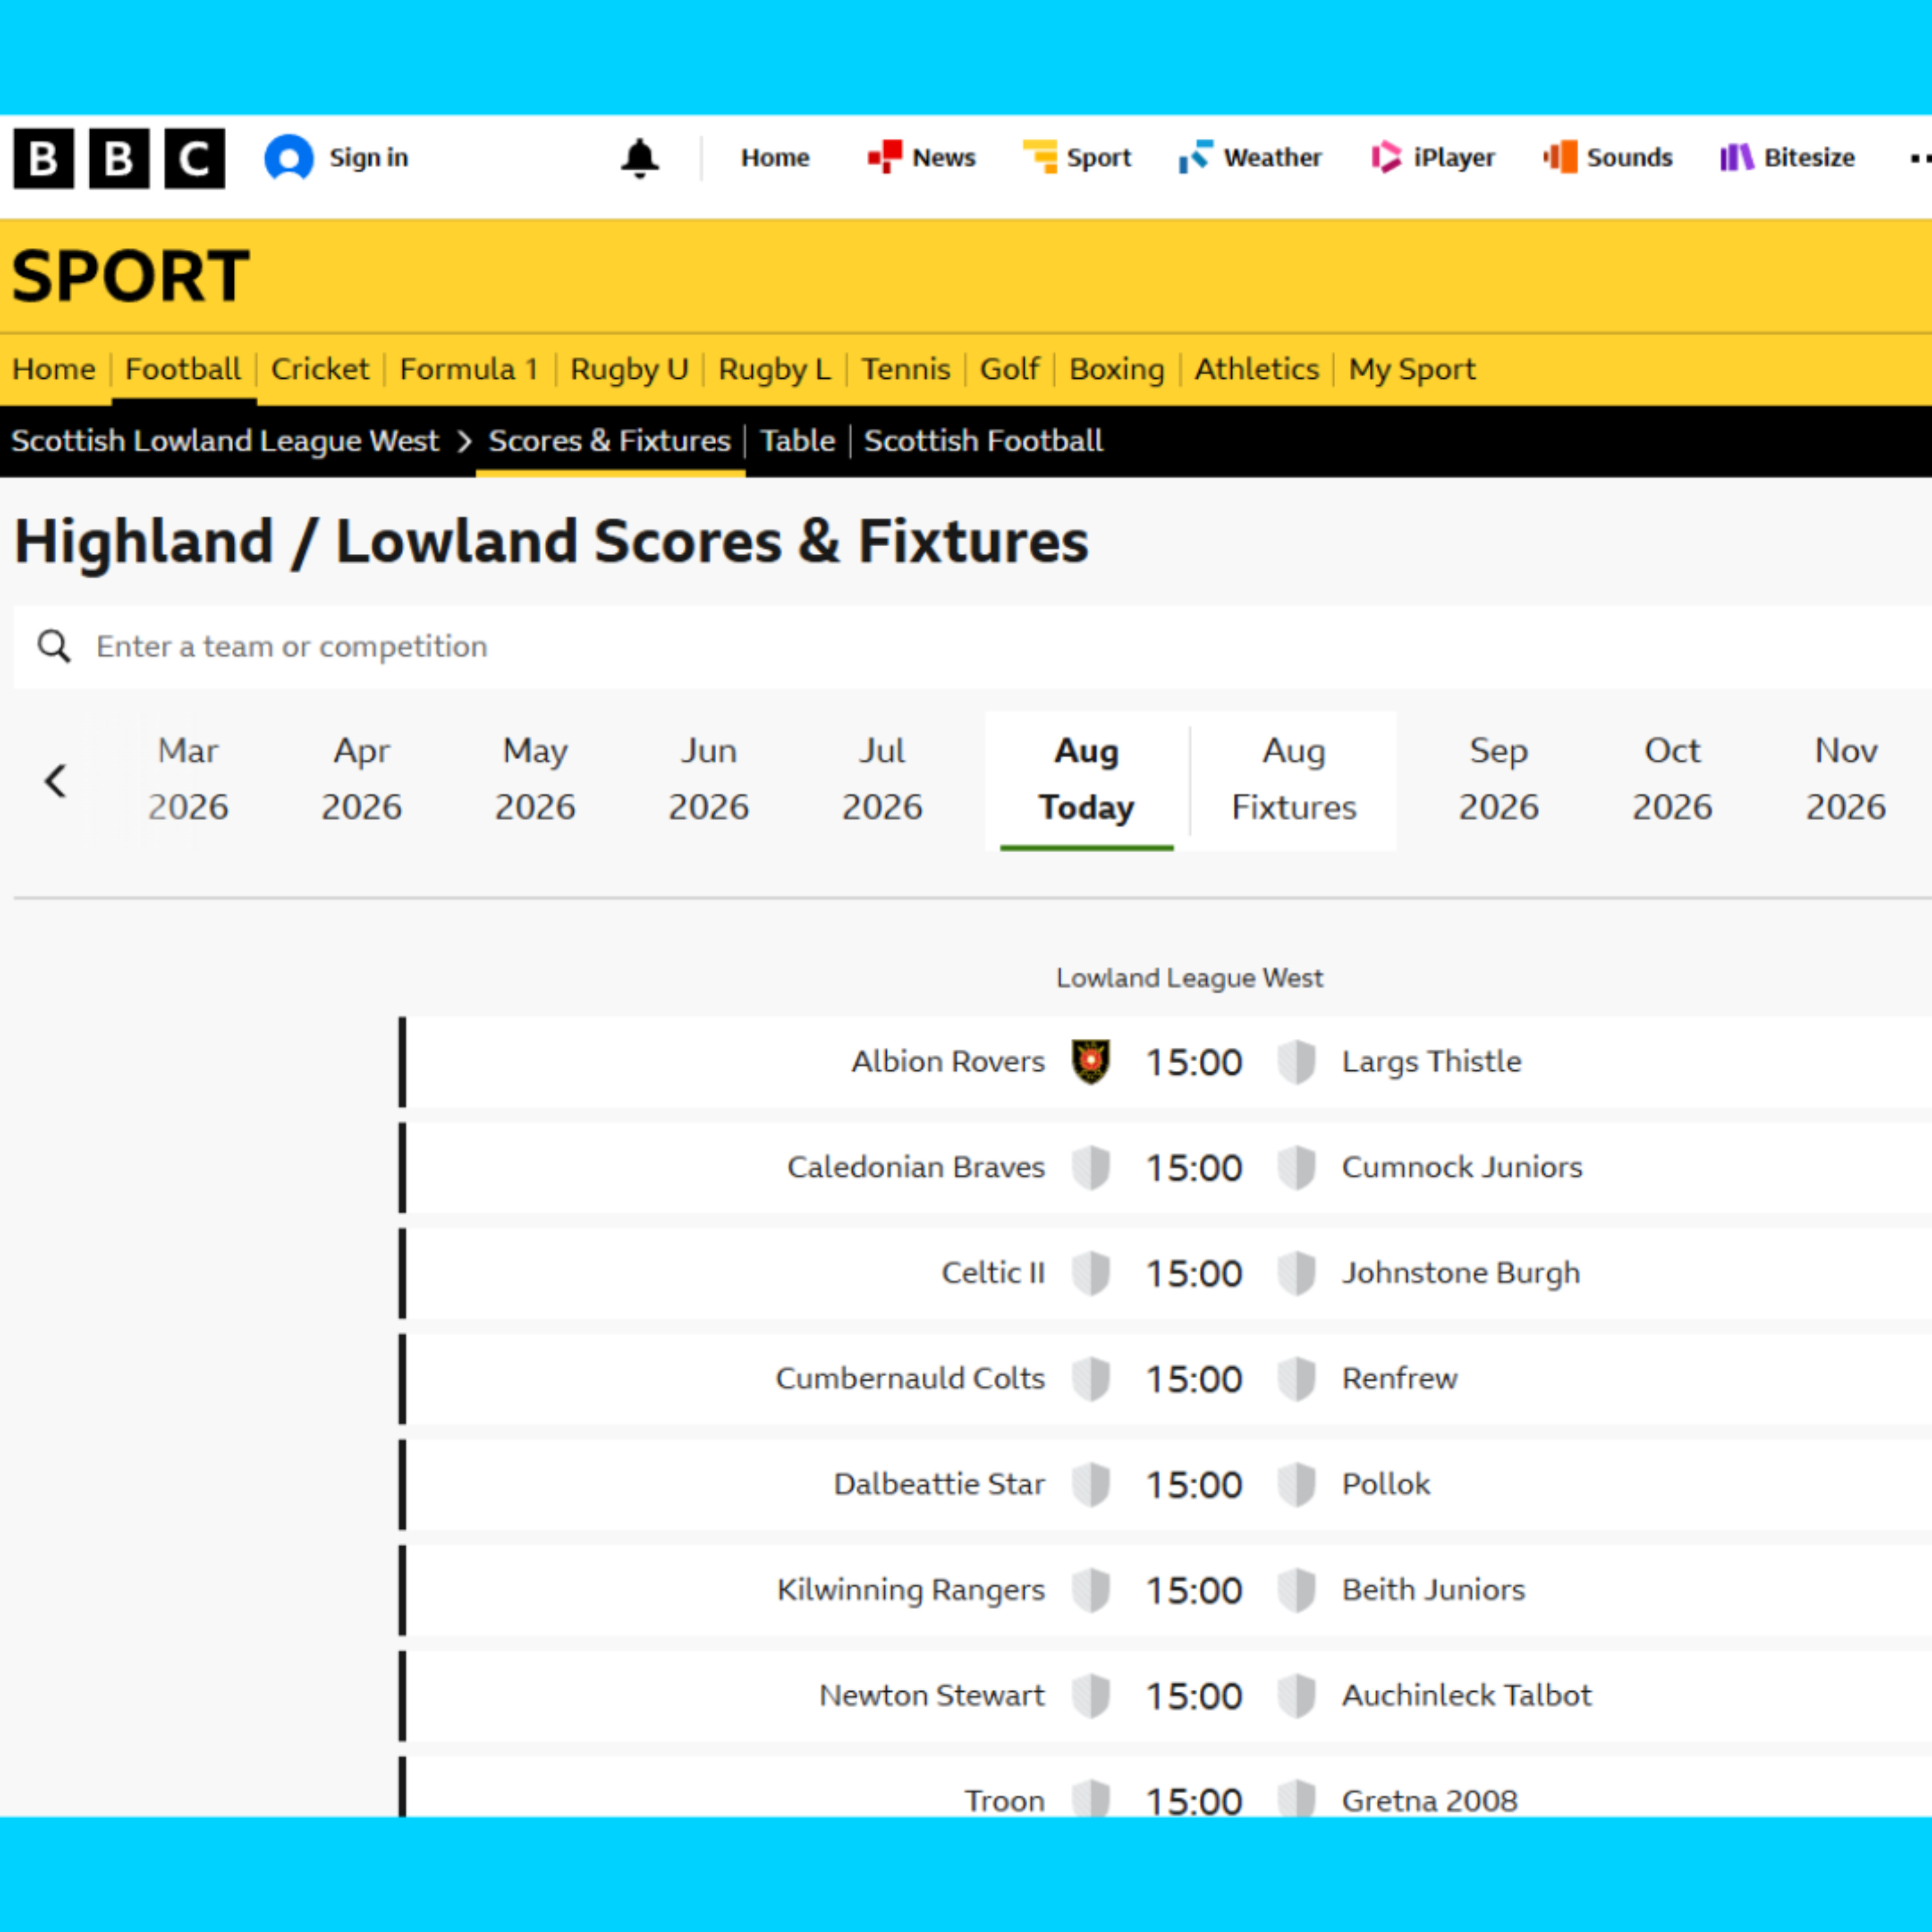Click the Auchinleck Talbot shield badge

1297,1695
